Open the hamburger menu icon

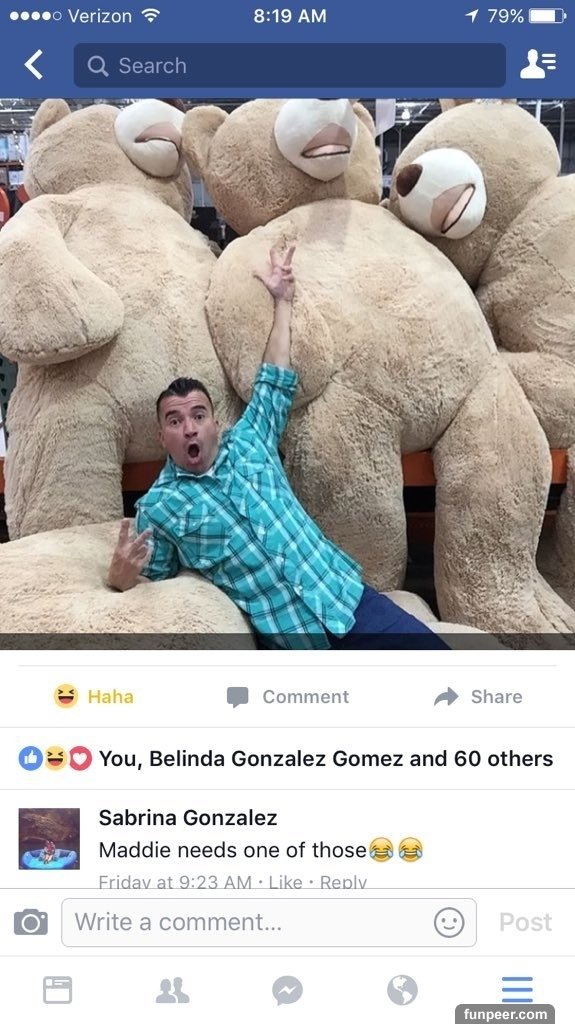[x=518, y=989]
